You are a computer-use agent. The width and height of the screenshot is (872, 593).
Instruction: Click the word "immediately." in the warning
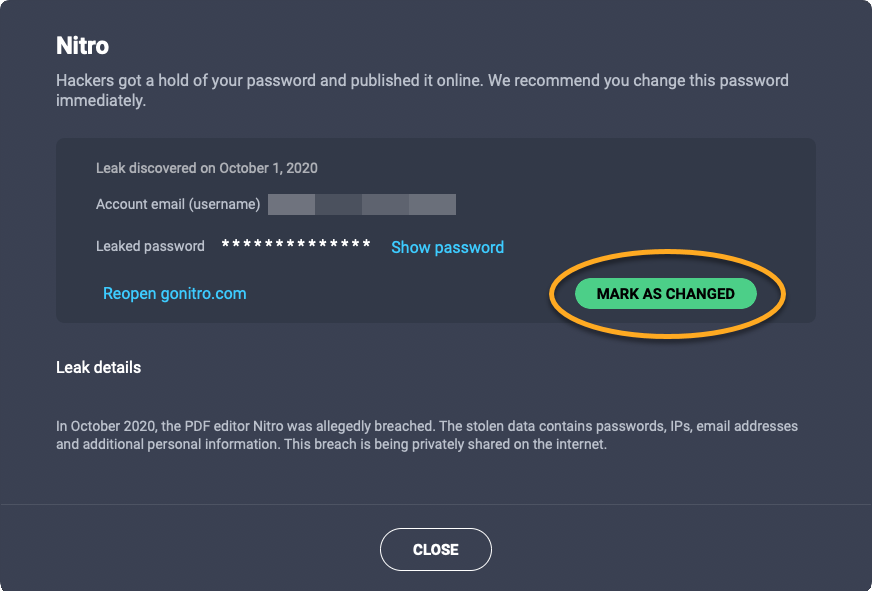tap(101, 101)
